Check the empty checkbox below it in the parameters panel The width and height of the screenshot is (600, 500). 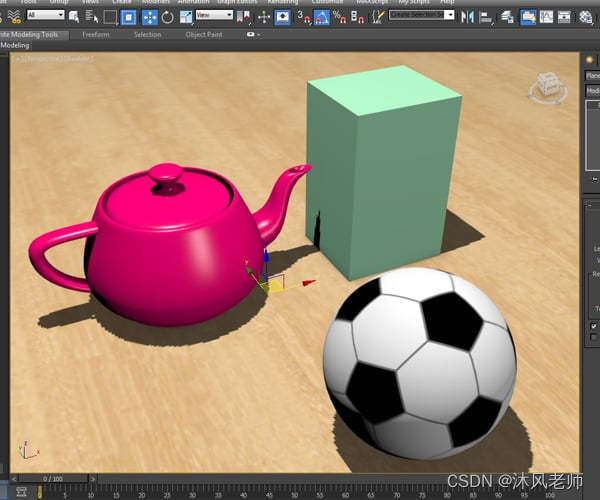pyautogui.click(x=593, y=337)
